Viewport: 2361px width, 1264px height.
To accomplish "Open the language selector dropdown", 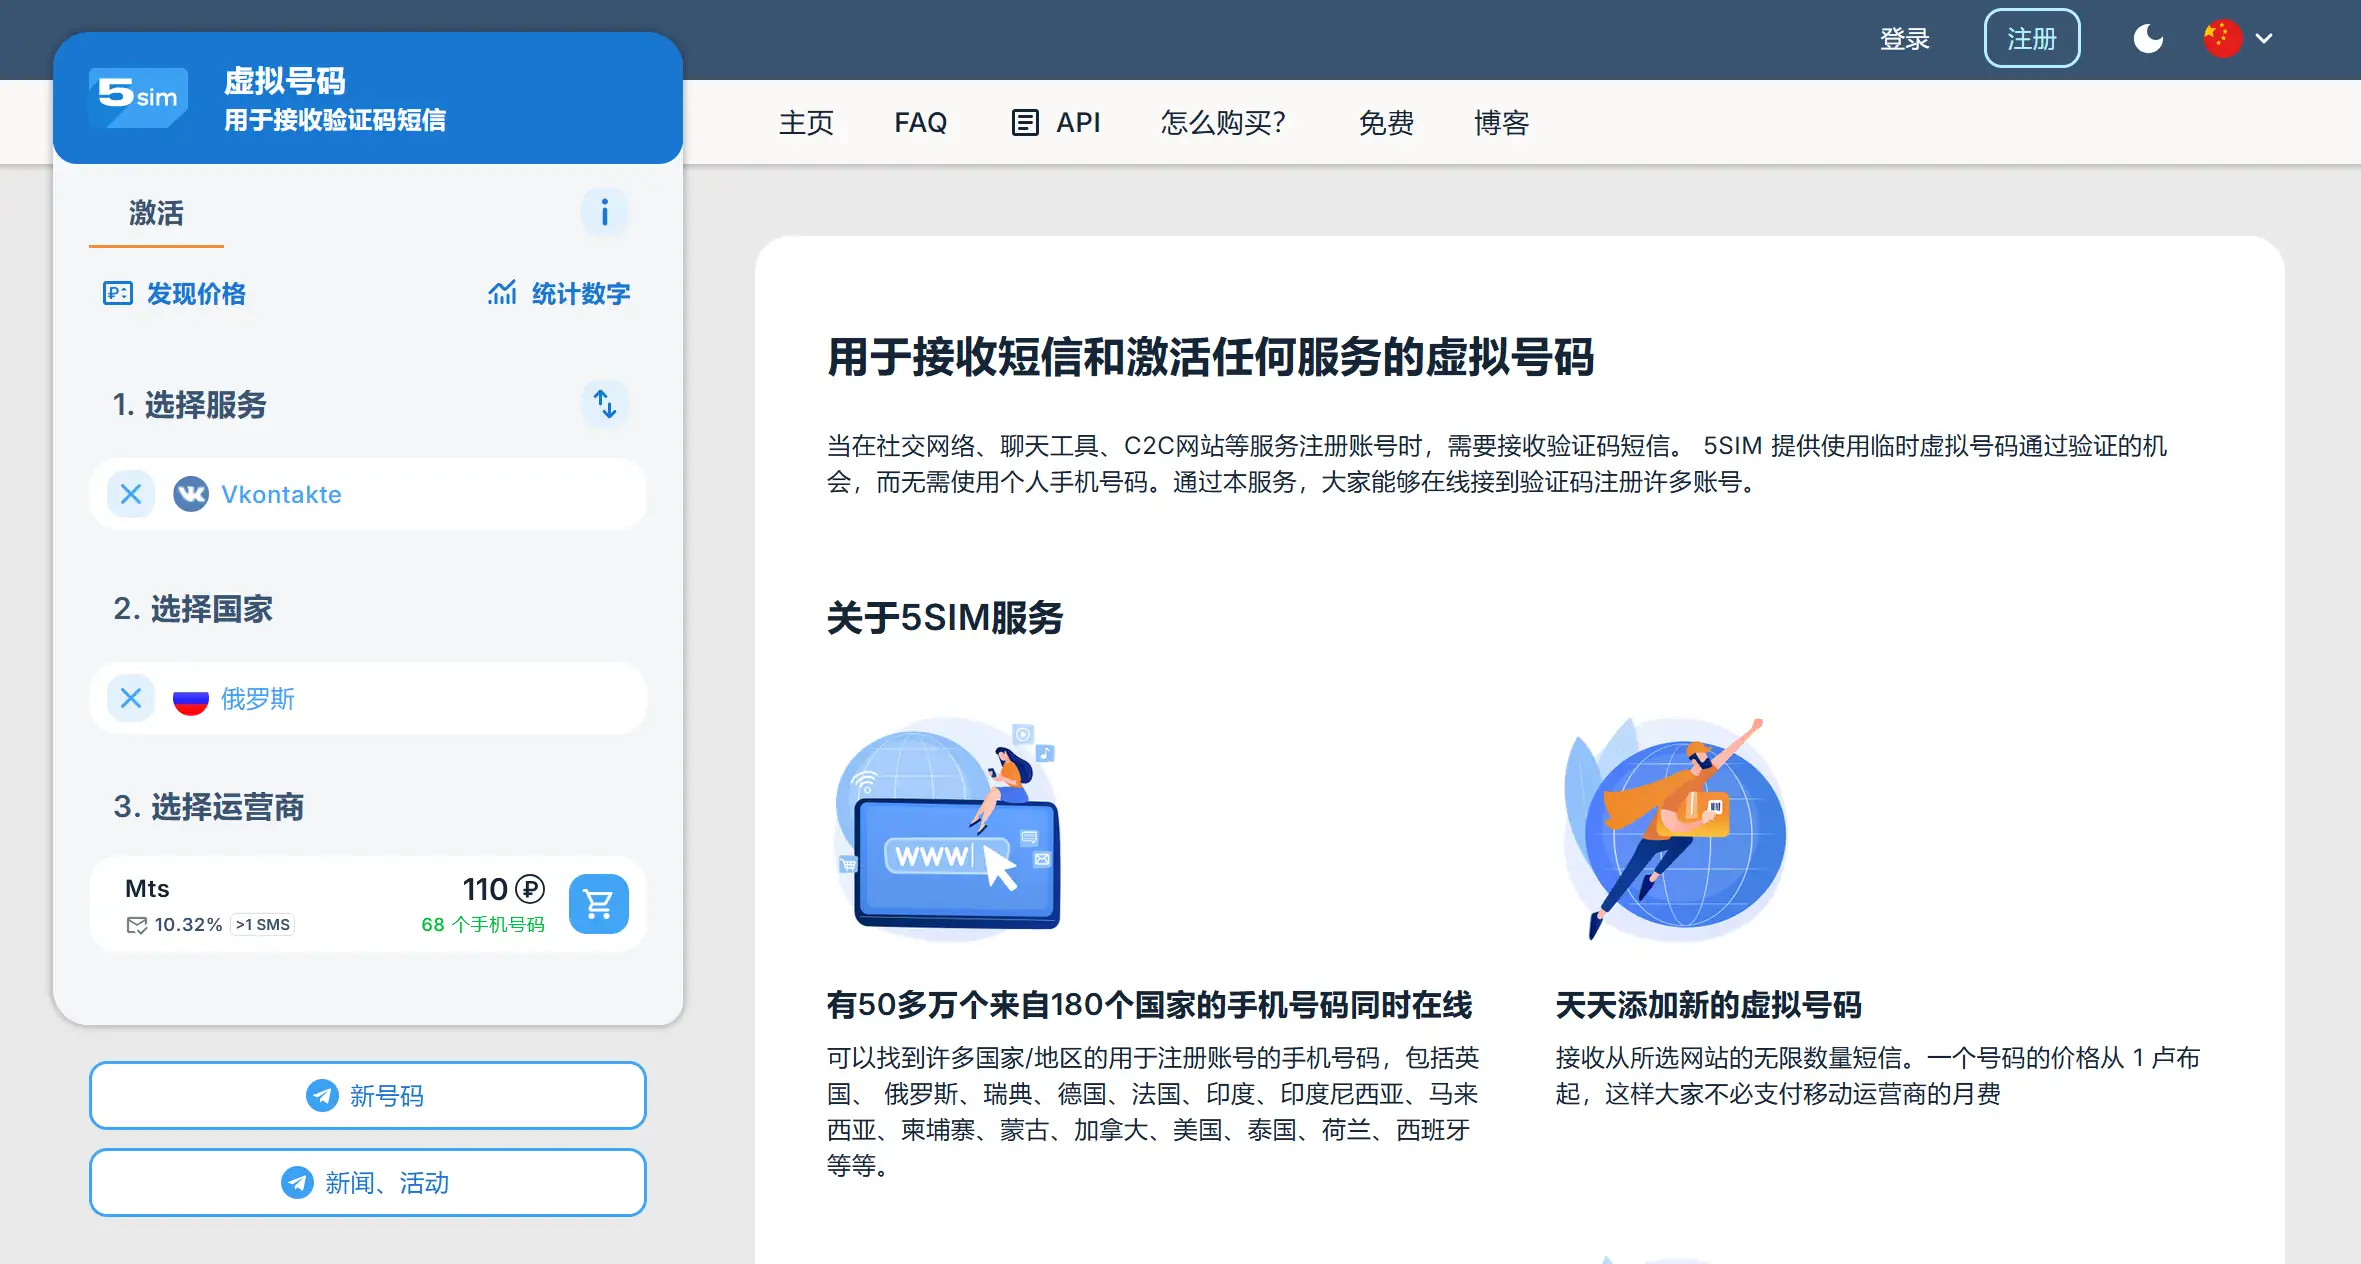I will click(x=2238, y=39).
